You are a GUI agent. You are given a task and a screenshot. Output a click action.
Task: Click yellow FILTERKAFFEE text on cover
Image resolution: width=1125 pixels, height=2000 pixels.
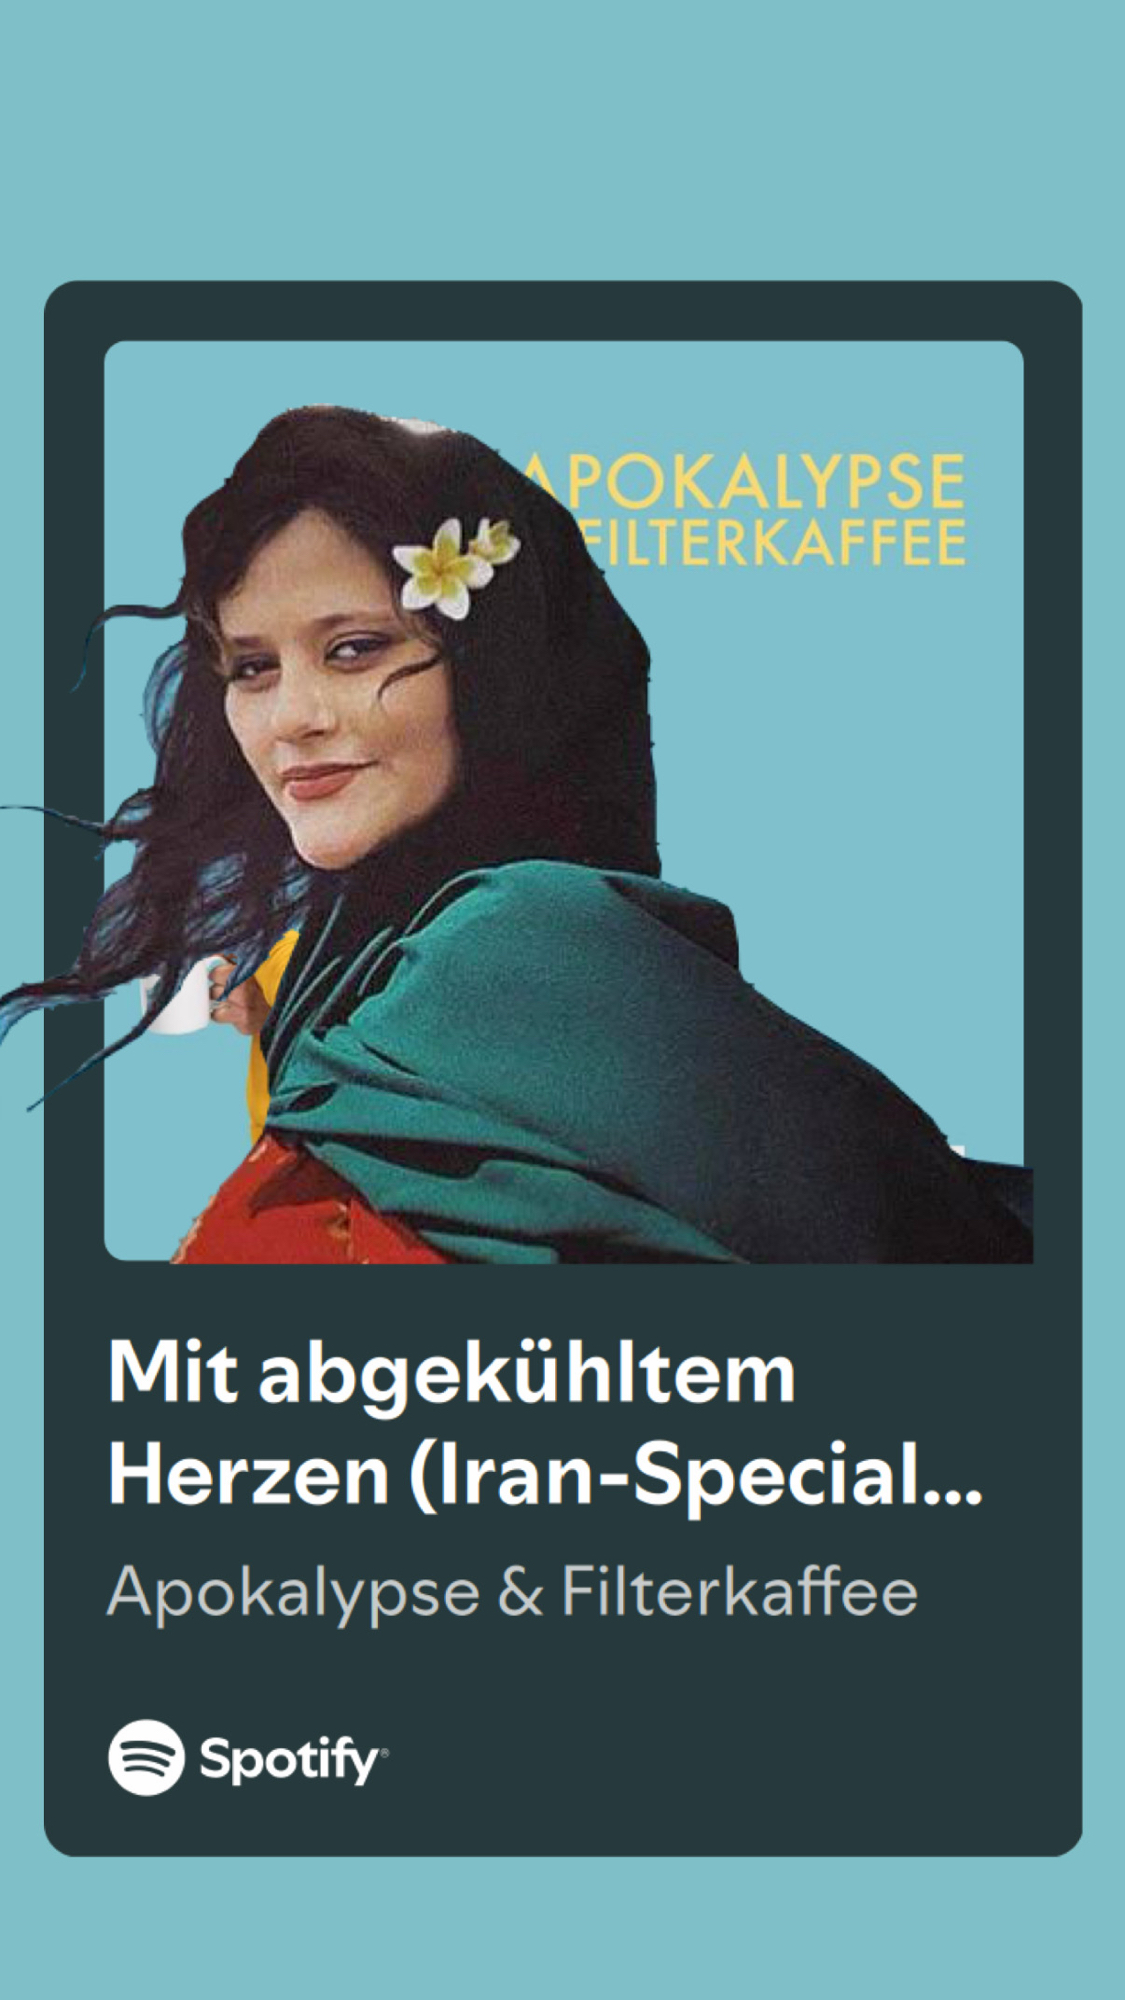pyautogui.click(x=775, y=542)
